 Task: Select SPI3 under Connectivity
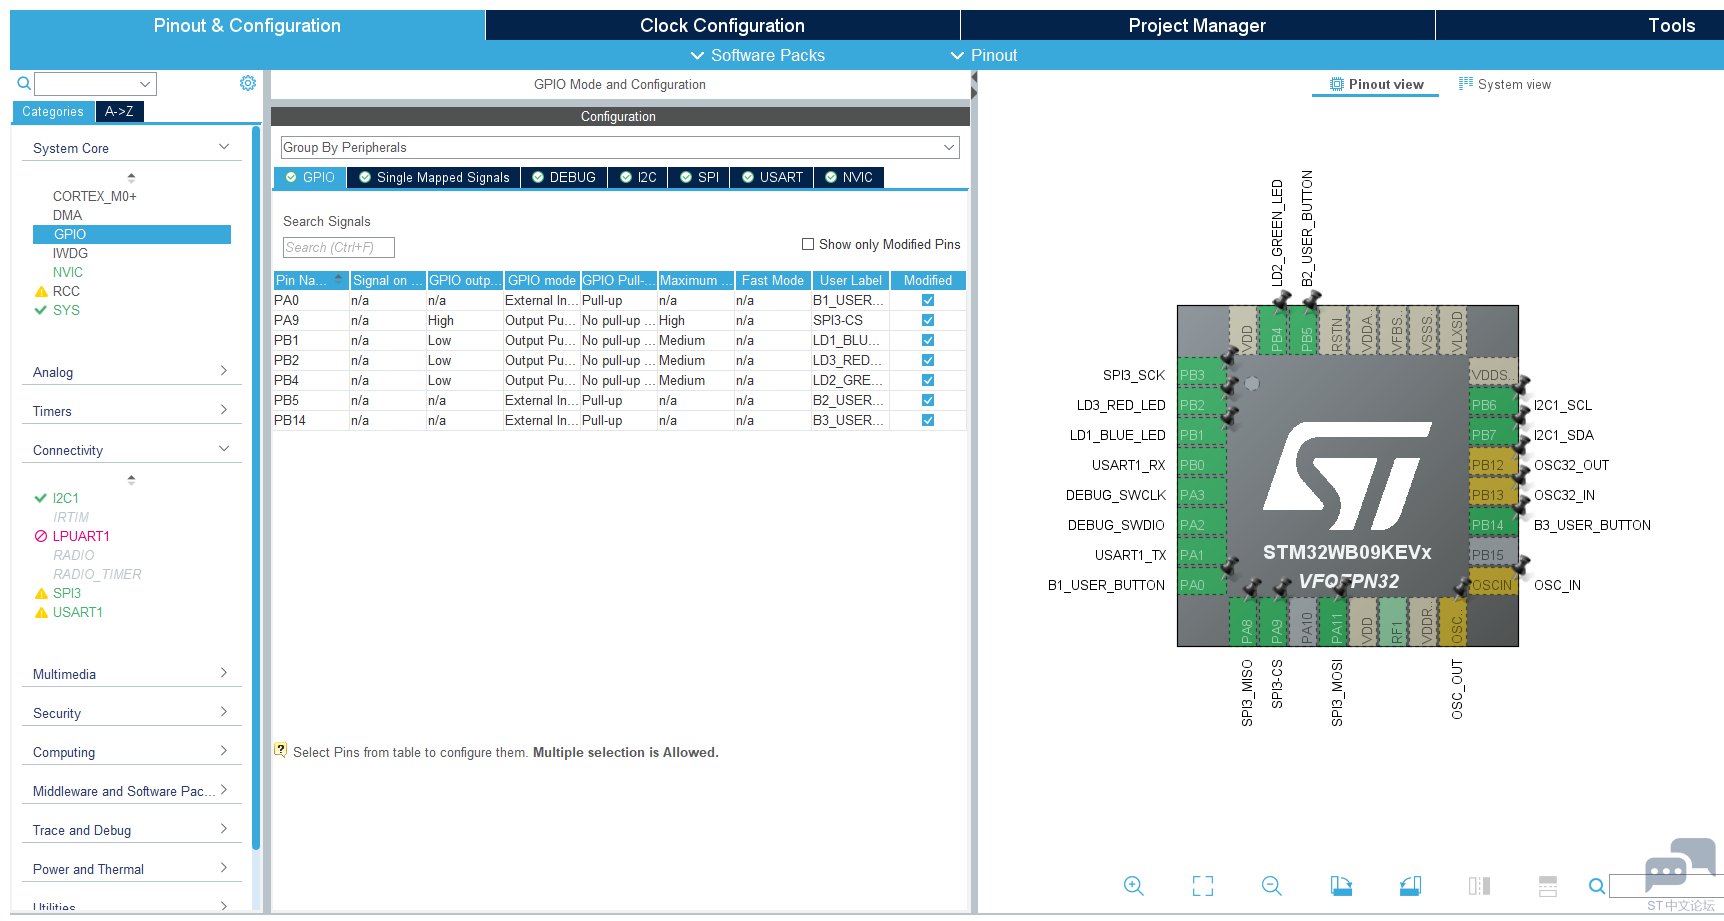(x=67, y=593)
